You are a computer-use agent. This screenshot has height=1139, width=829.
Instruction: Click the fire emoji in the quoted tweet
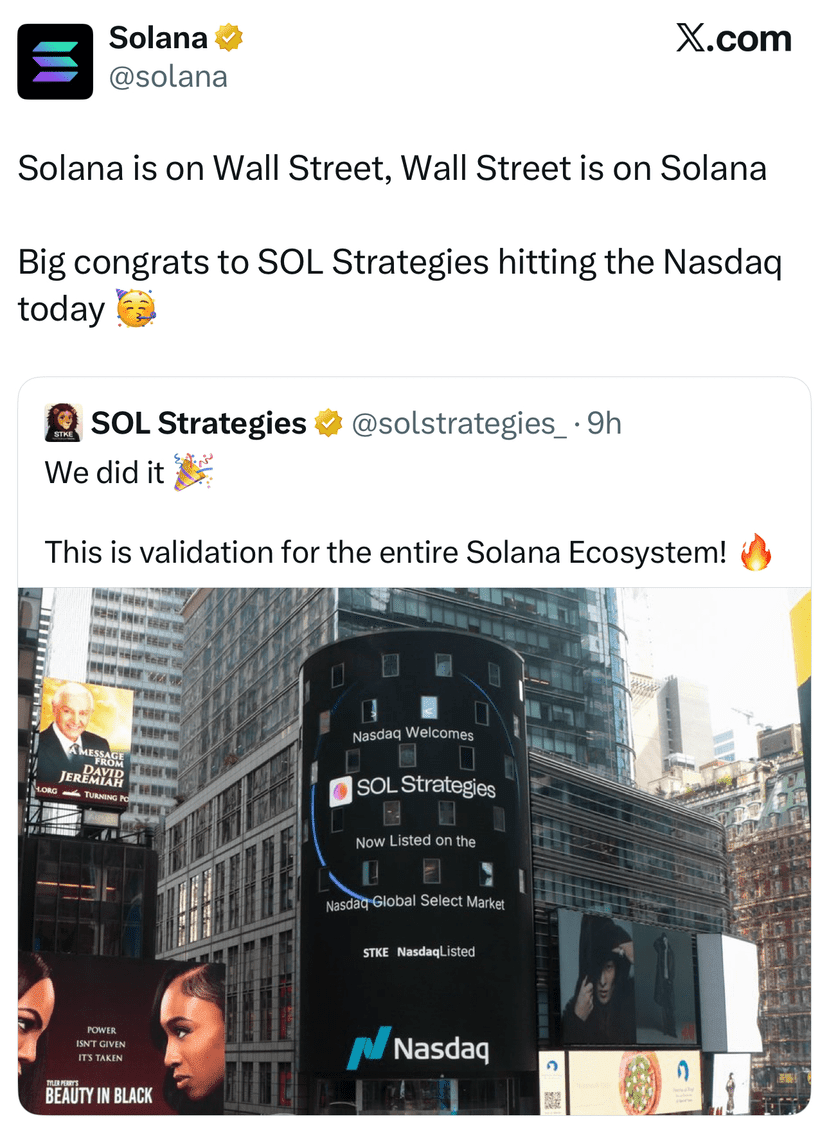(x=756, y=551)
